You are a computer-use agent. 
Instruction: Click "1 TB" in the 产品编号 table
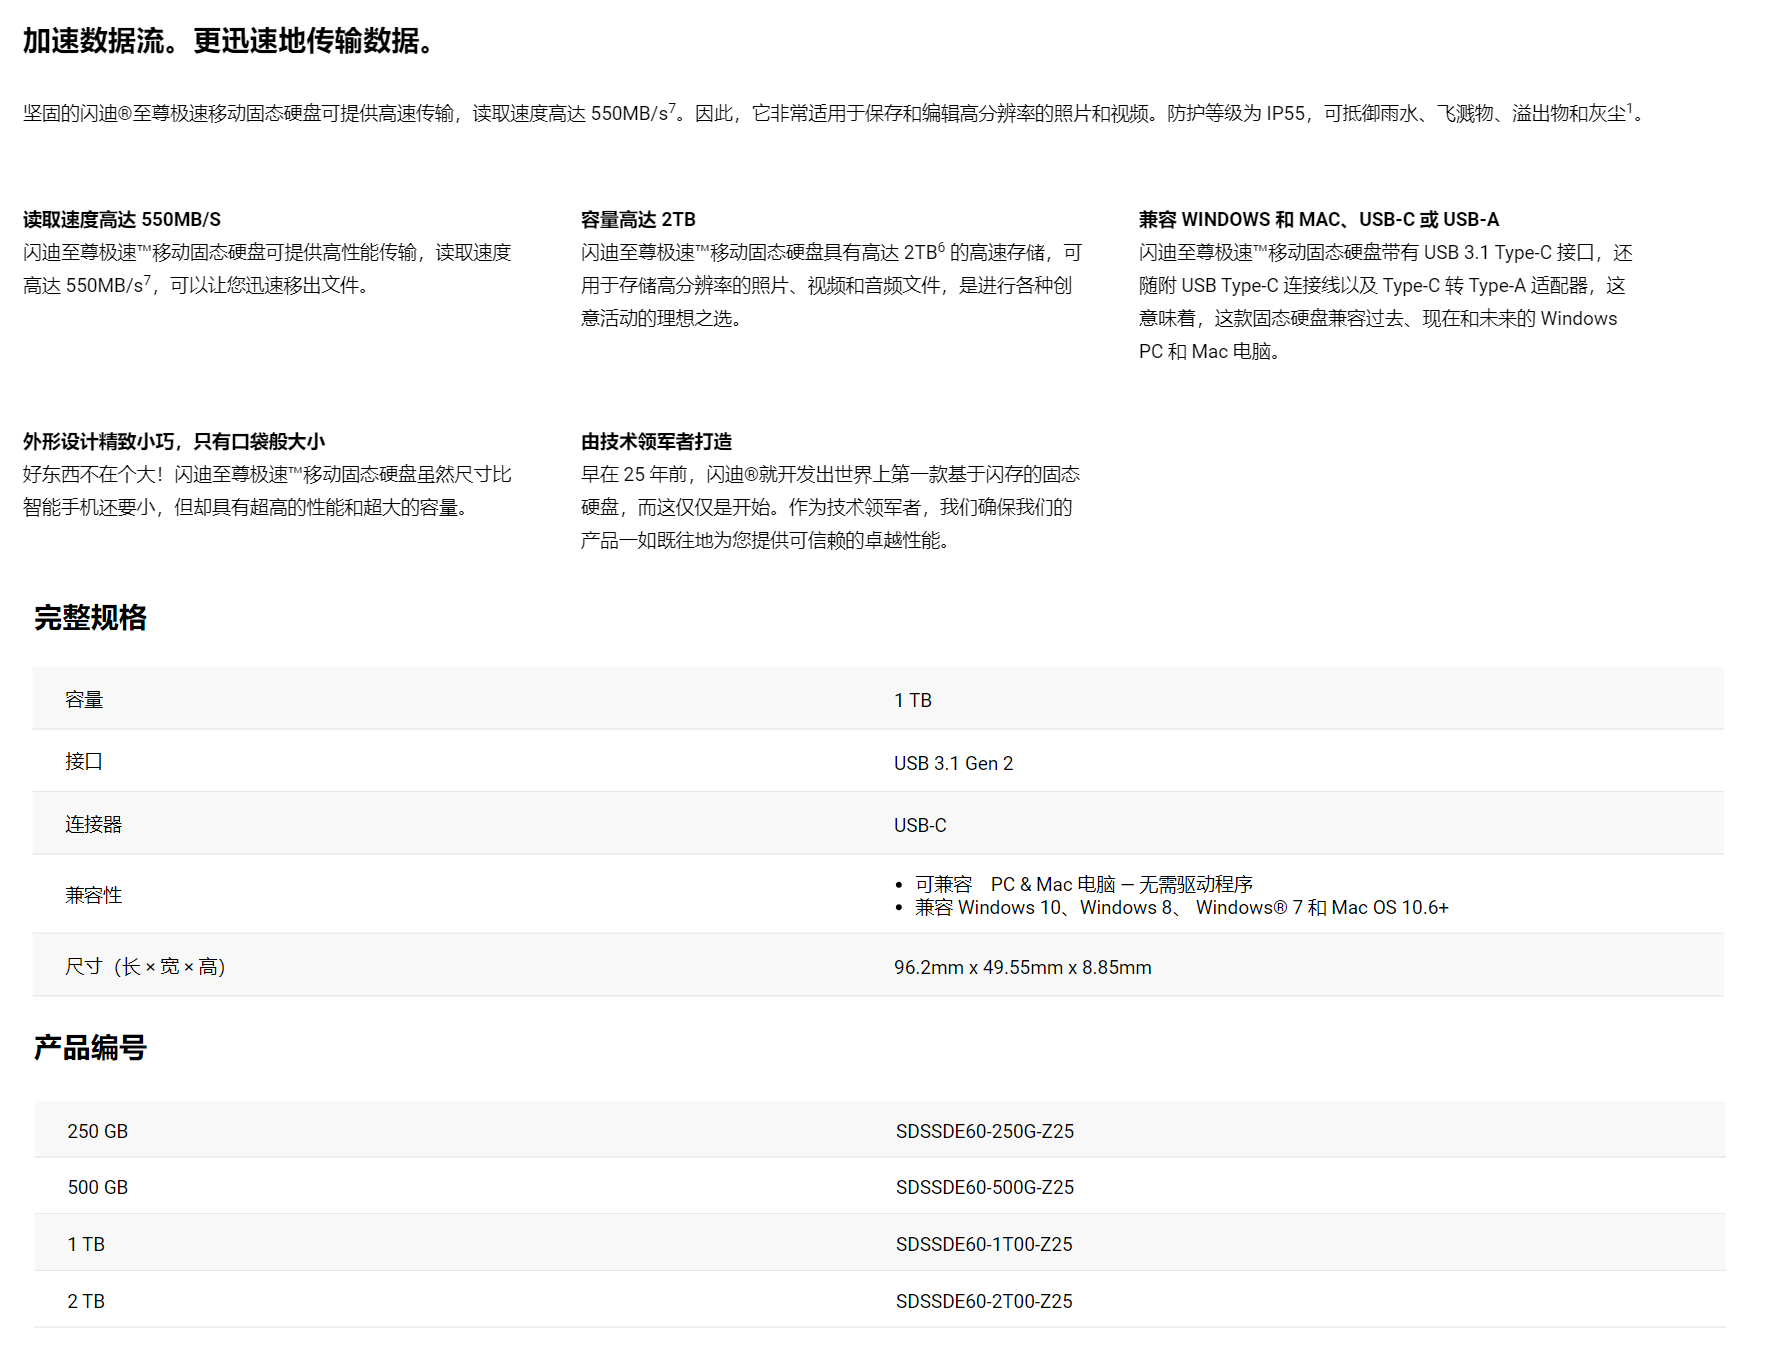coord(86,1244)
